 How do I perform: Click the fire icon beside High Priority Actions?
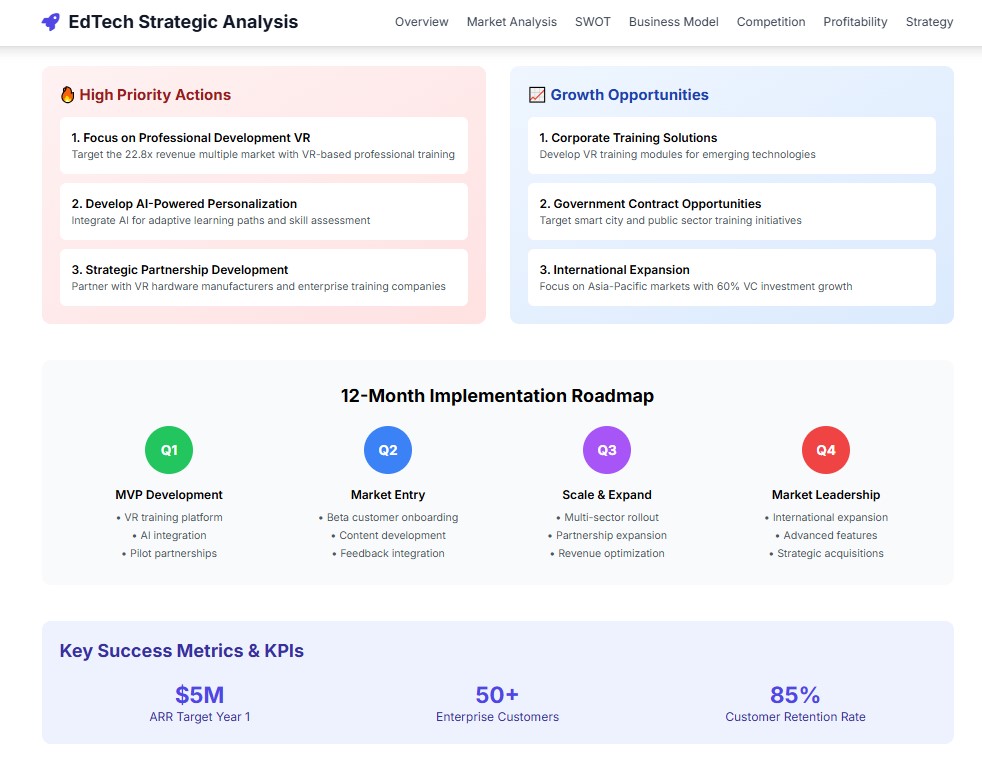pos(68,95)
